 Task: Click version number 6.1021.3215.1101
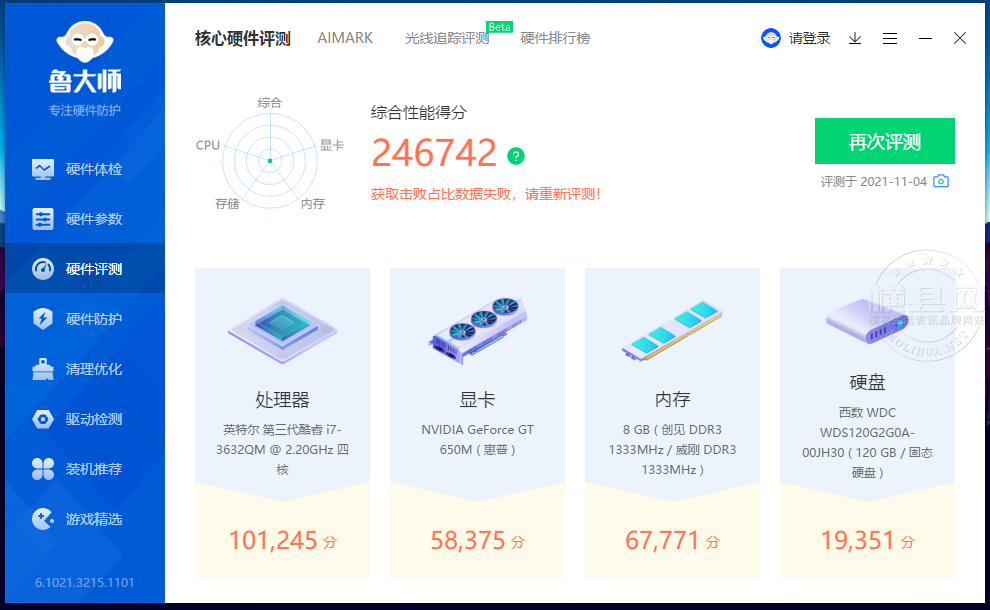[85, 582]
